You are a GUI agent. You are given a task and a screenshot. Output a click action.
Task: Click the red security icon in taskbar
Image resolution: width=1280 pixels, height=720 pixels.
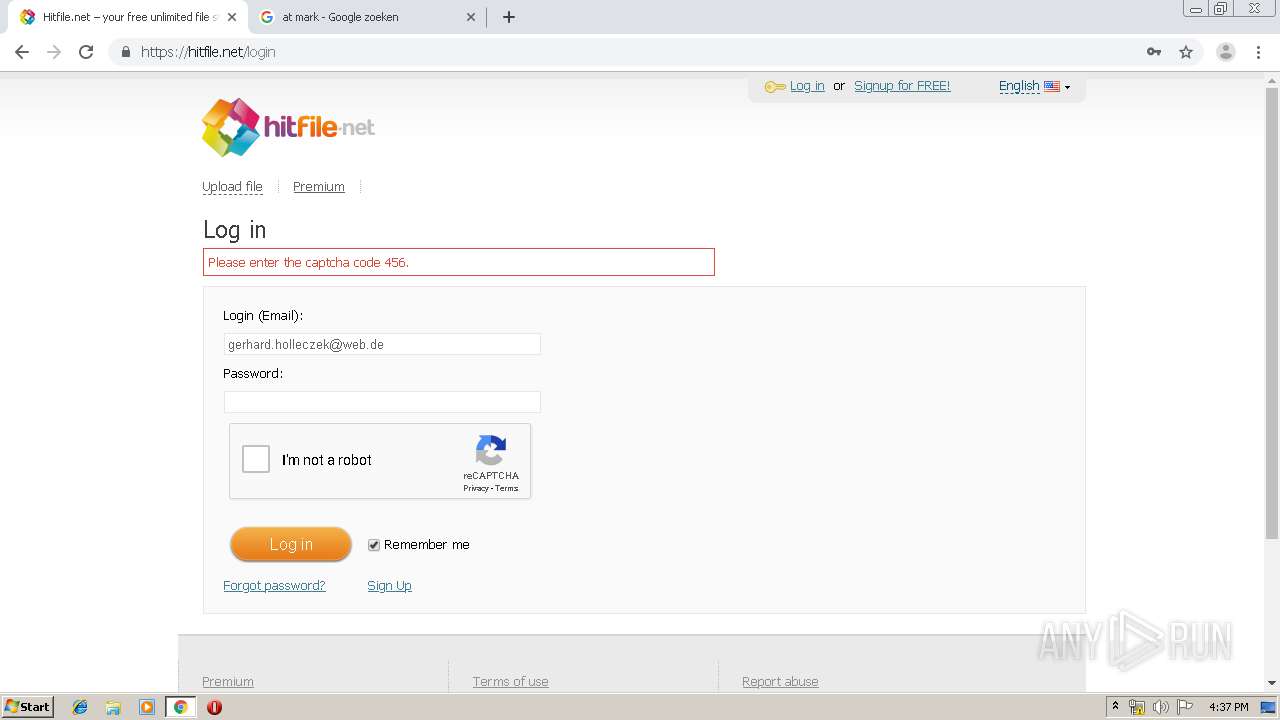click(x=214, y=707)
